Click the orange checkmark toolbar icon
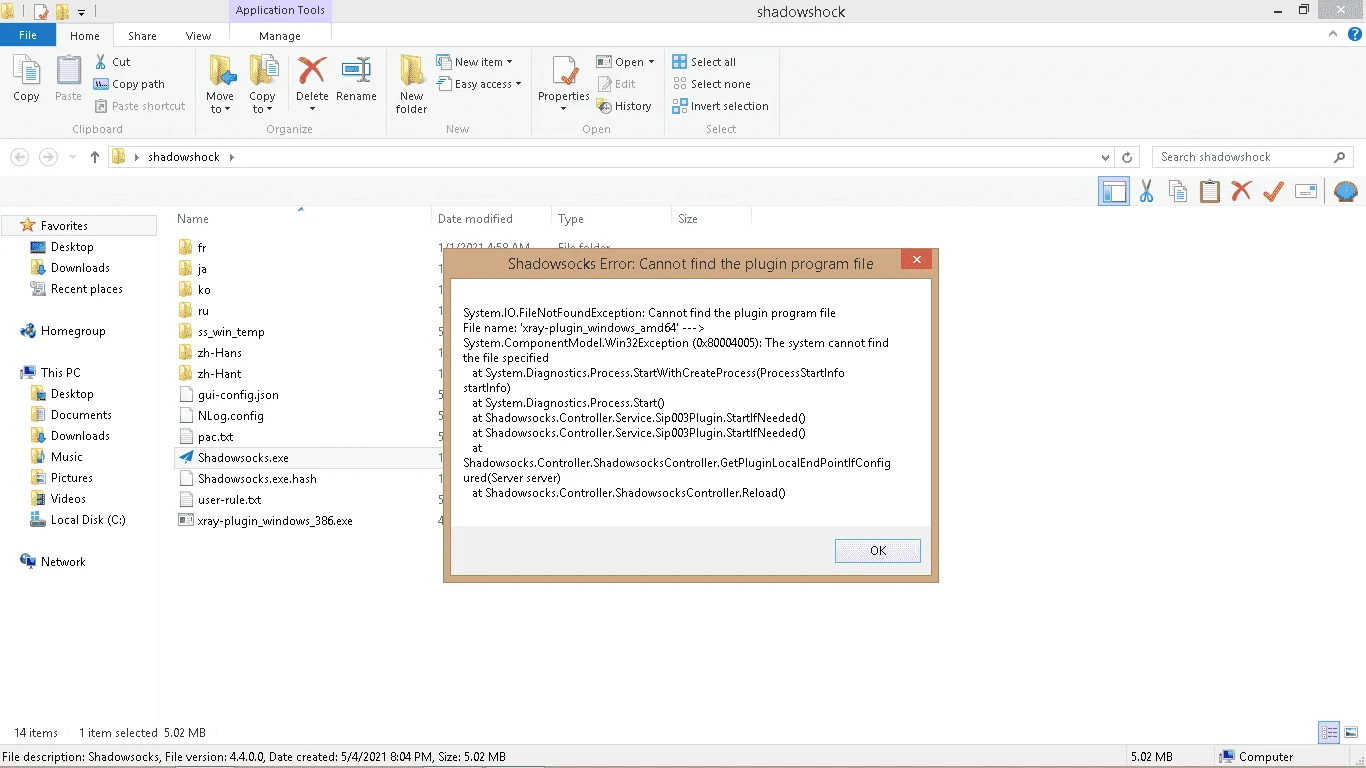This screenshot has width=1366, height=768. [x=1273, y=191]
